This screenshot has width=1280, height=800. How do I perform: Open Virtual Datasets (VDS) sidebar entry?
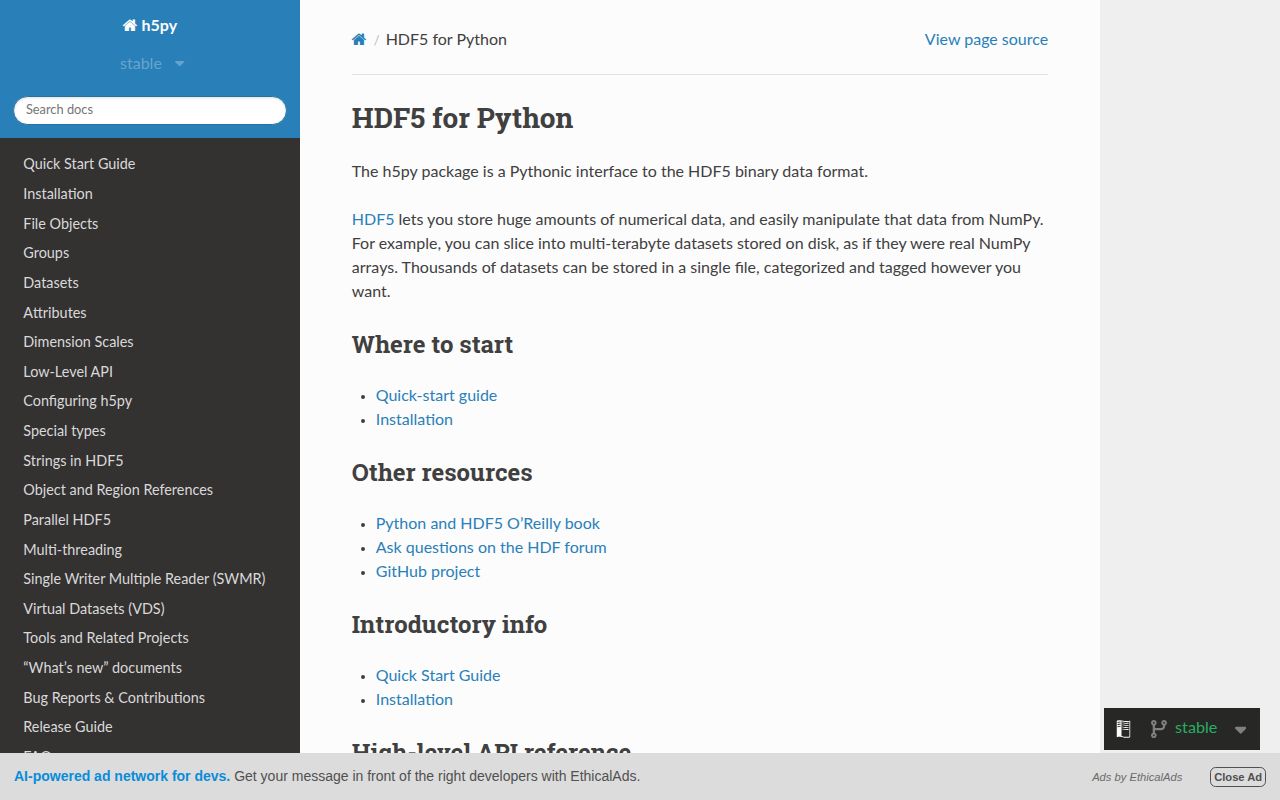pos(94,609)
